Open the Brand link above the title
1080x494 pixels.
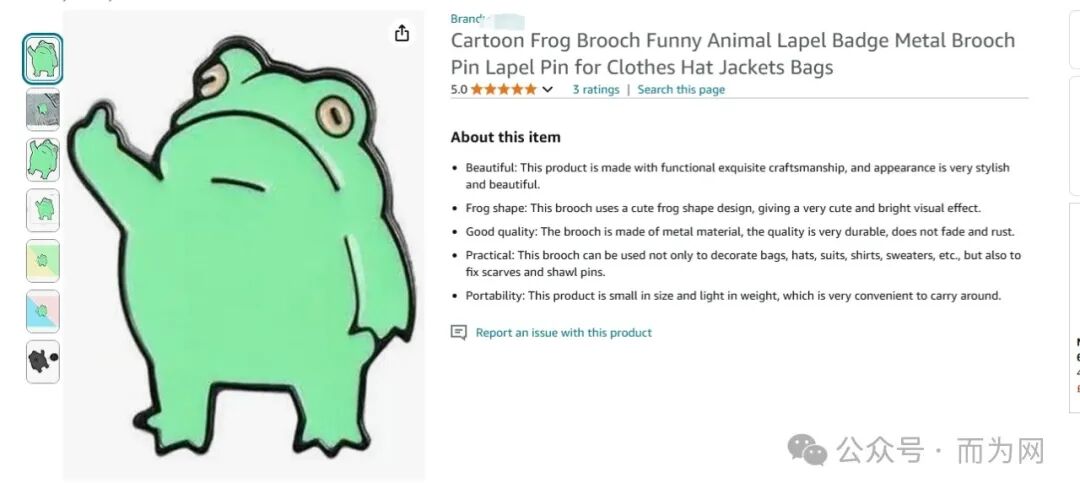click(468, 19)
